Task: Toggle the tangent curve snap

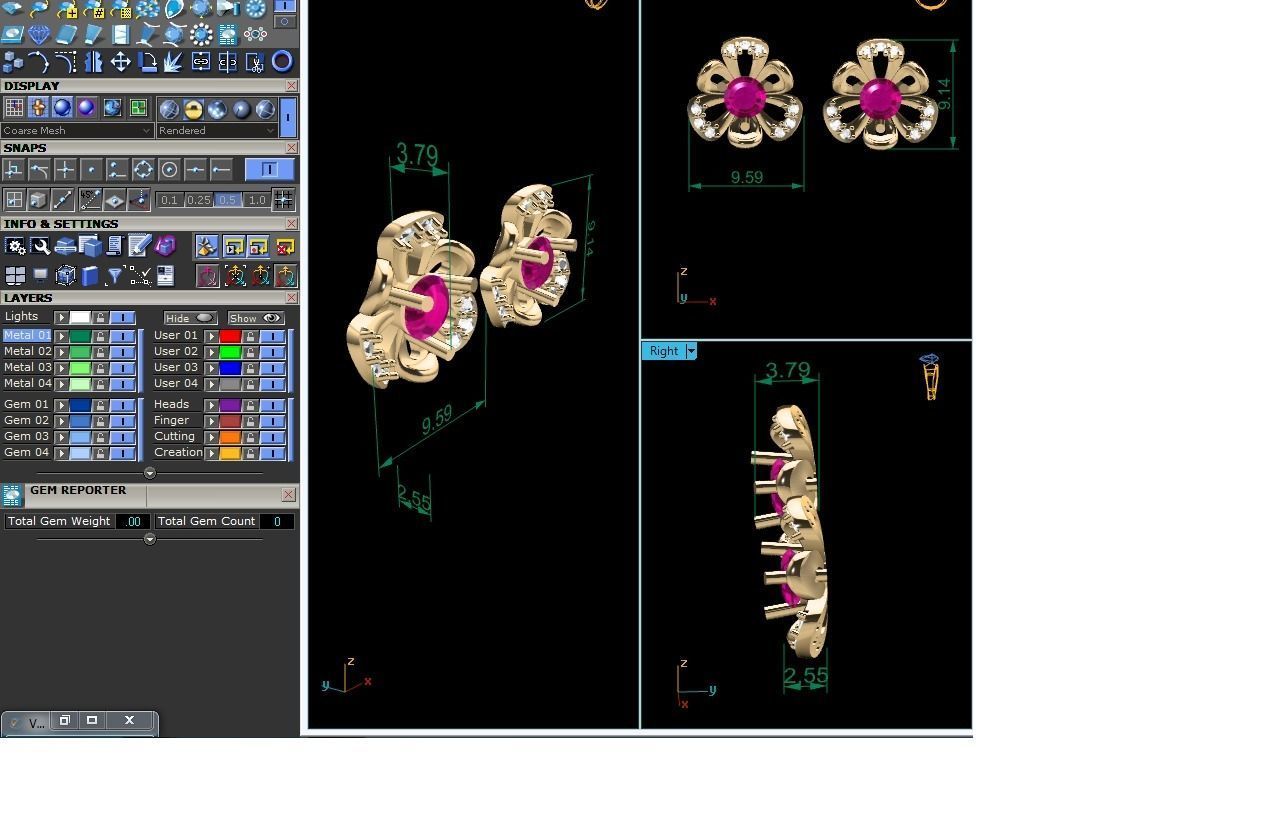Action: click(x=39, y=170)
